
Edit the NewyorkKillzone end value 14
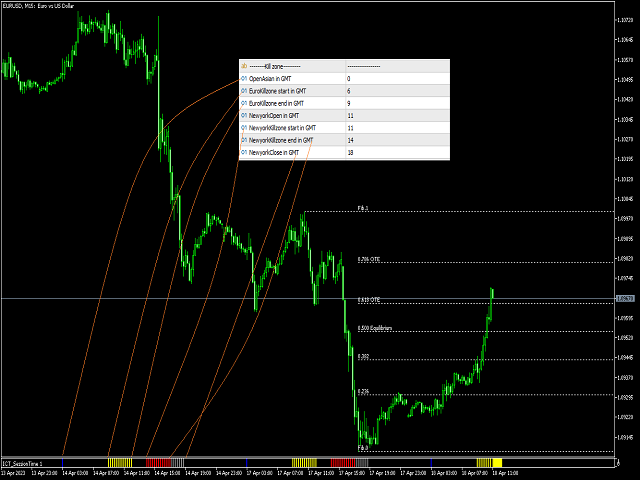pos(398,140)
